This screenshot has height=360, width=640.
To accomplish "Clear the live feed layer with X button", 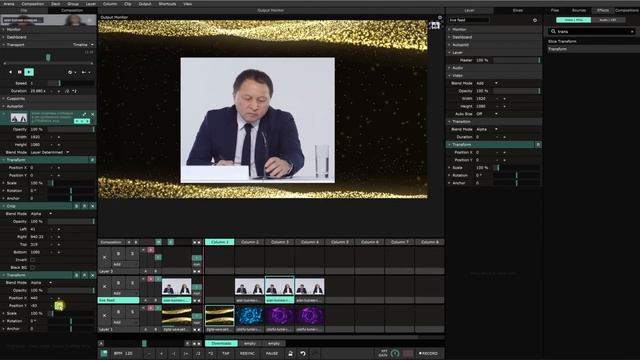I will pyautogui.click(x=104, y=287).
